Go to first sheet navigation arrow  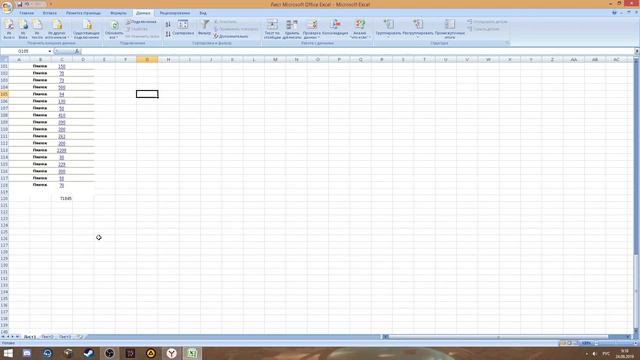tap(3, 337)
